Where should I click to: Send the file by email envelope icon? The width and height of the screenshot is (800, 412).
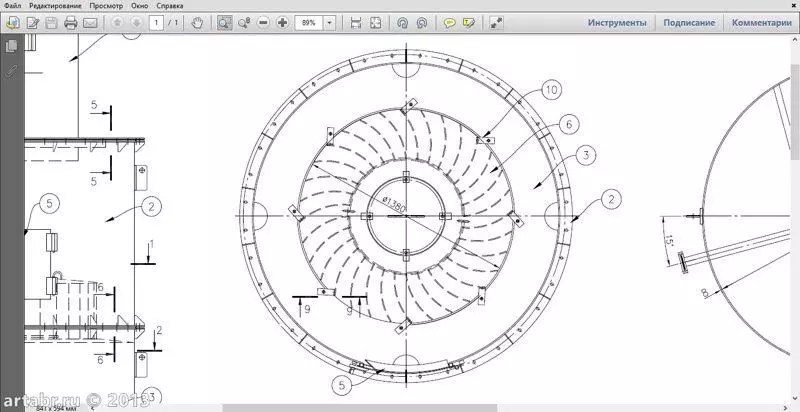90,23
